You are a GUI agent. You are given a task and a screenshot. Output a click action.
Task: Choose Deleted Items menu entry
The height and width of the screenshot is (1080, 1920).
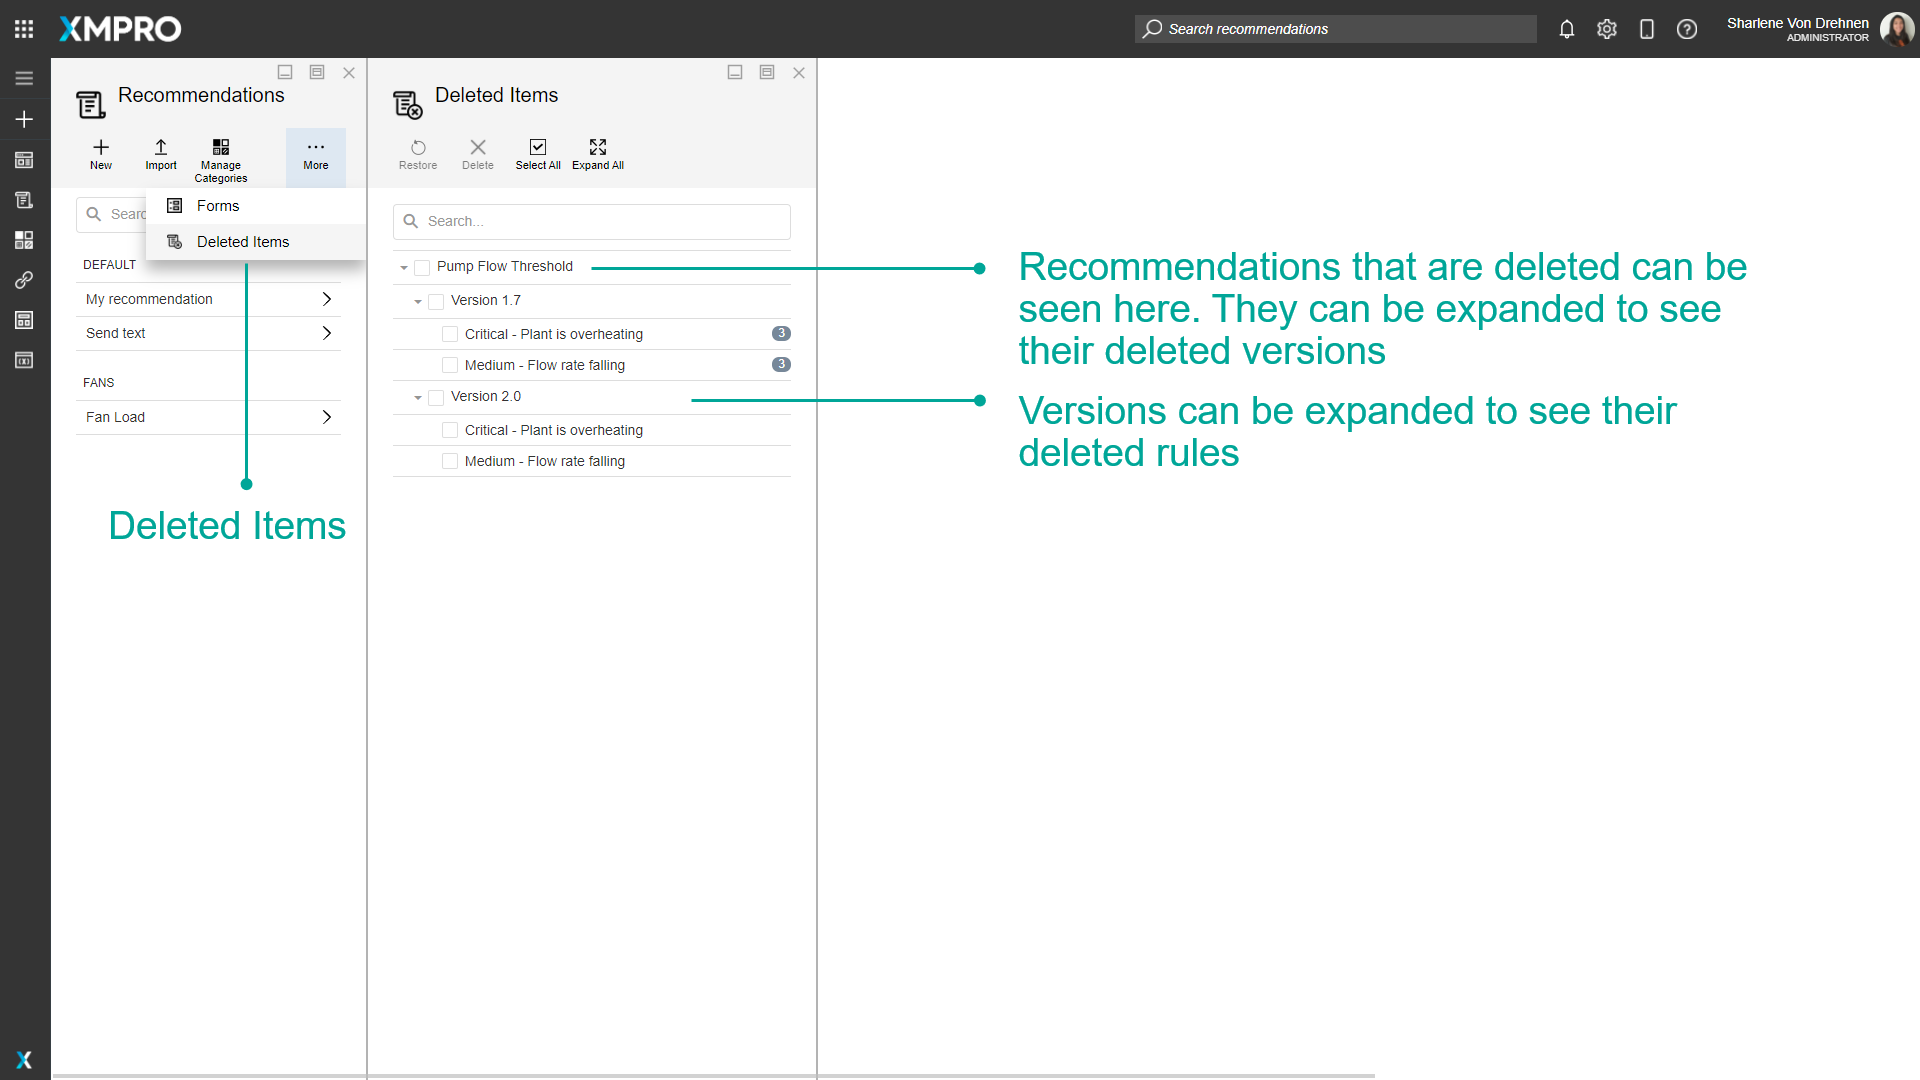[243, 242]
